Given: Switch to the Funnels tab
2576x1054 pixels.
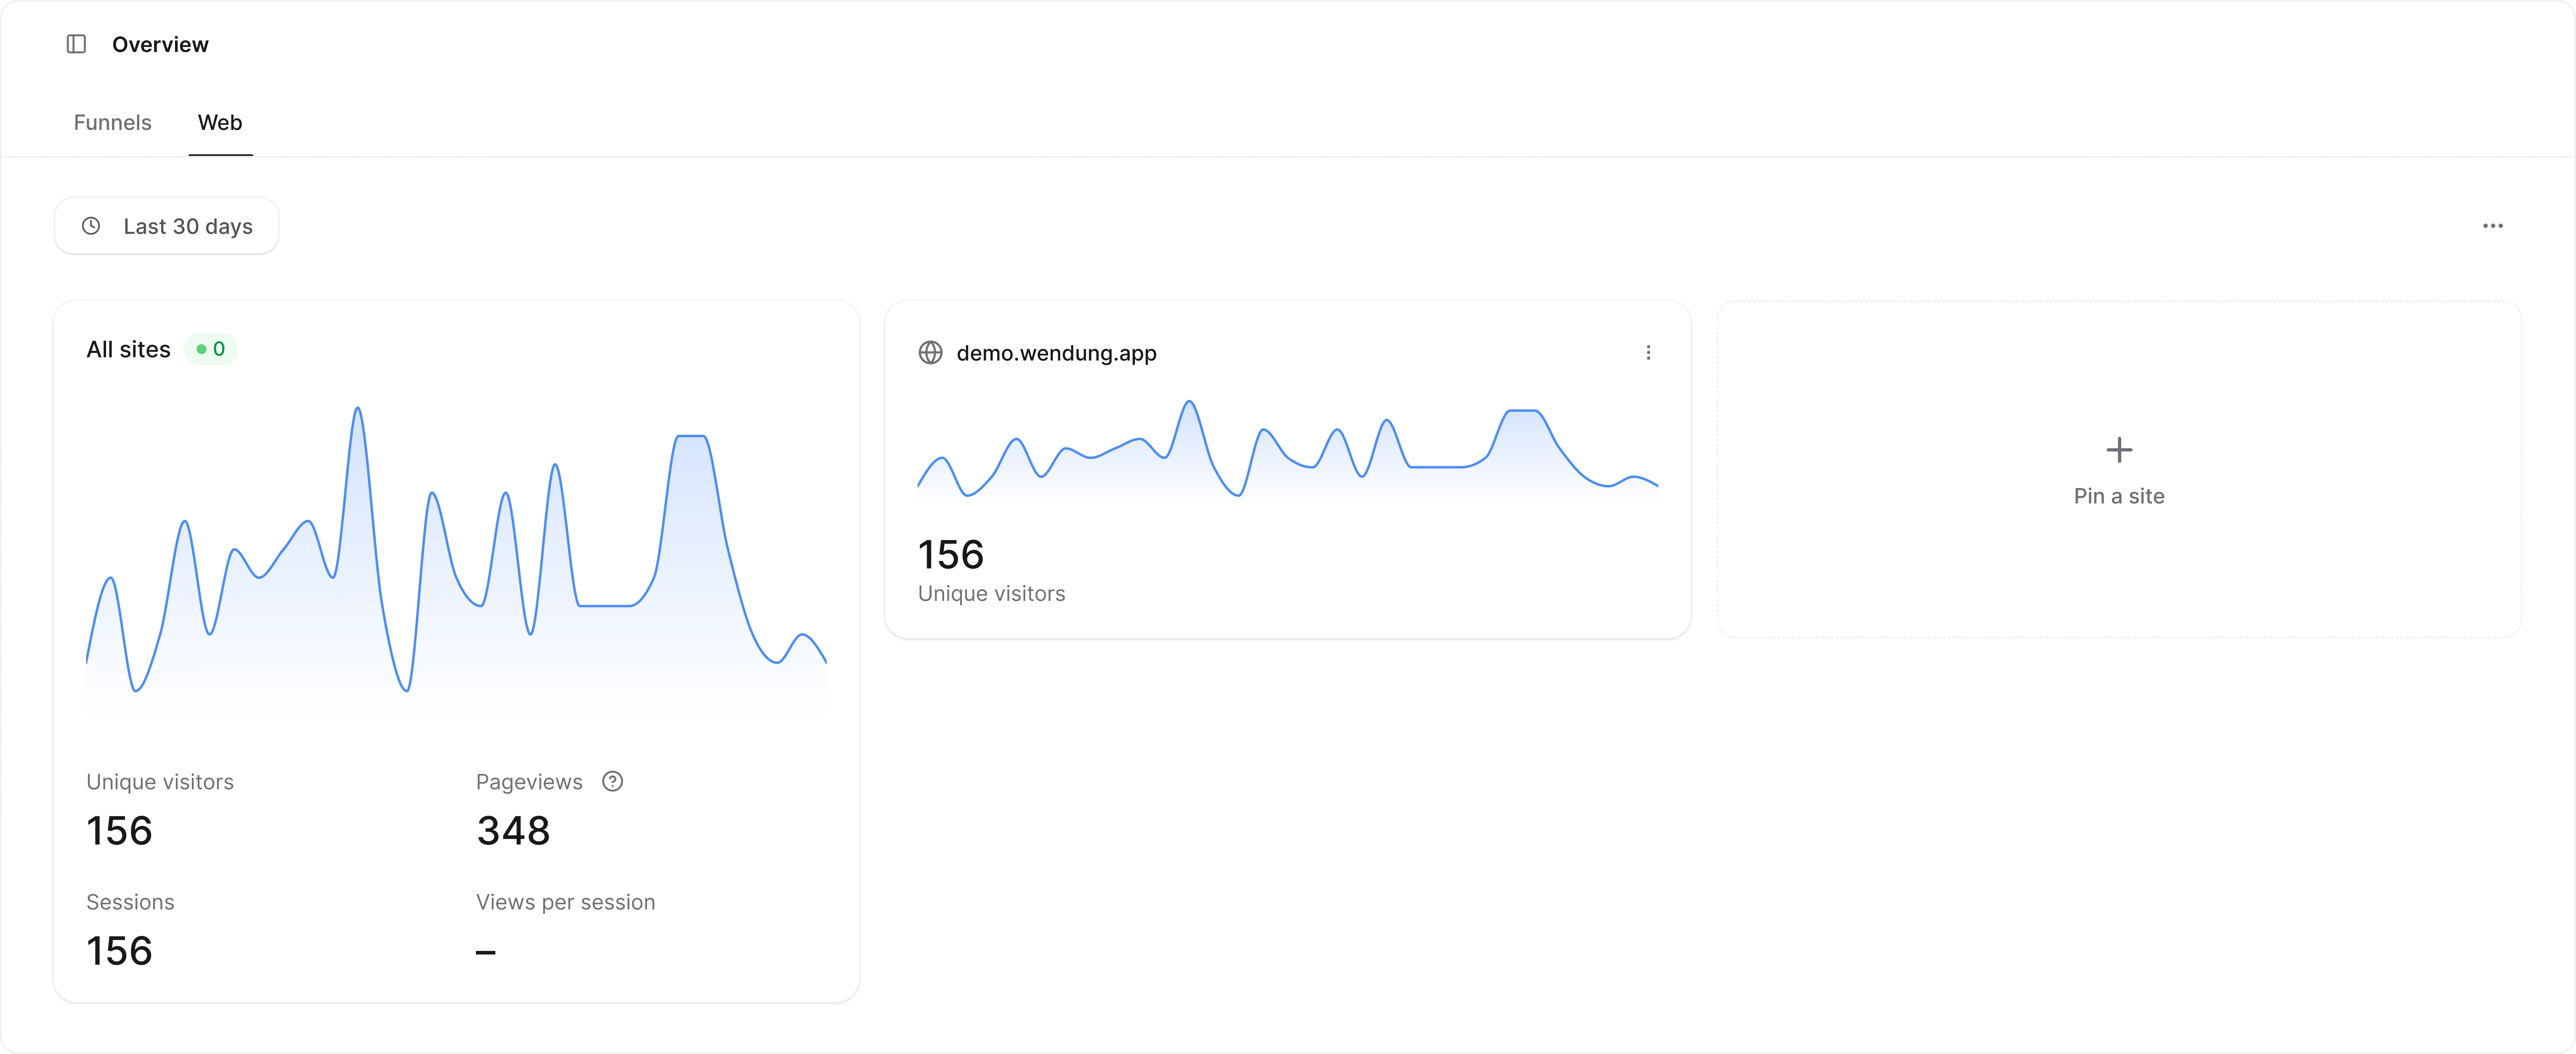Looking at the screenshot, I should tap(113, 123).
